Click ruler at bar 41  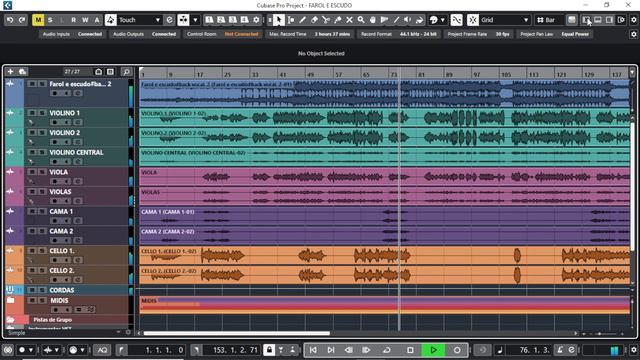click(x=283, y=74)
